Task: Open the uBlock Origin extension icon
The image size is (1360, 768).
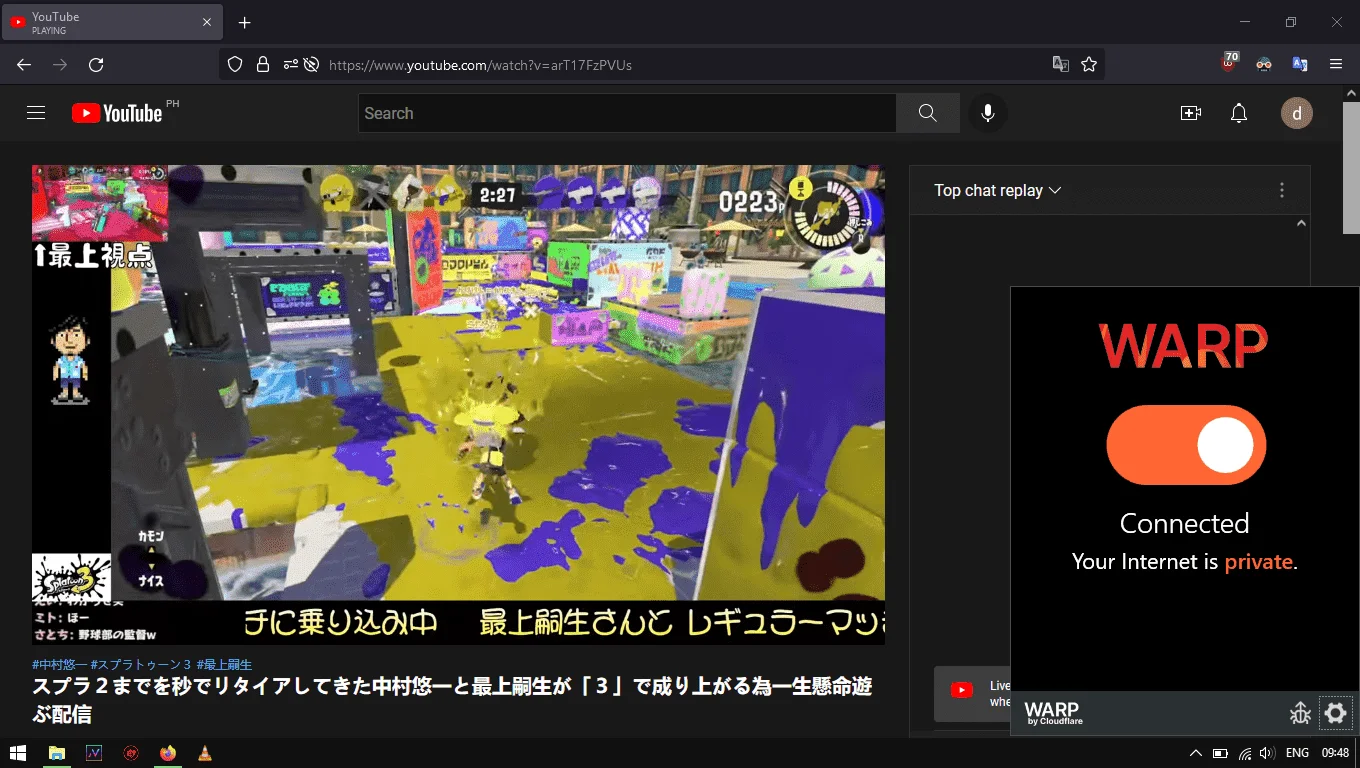Action: [x=1229, y=63]
